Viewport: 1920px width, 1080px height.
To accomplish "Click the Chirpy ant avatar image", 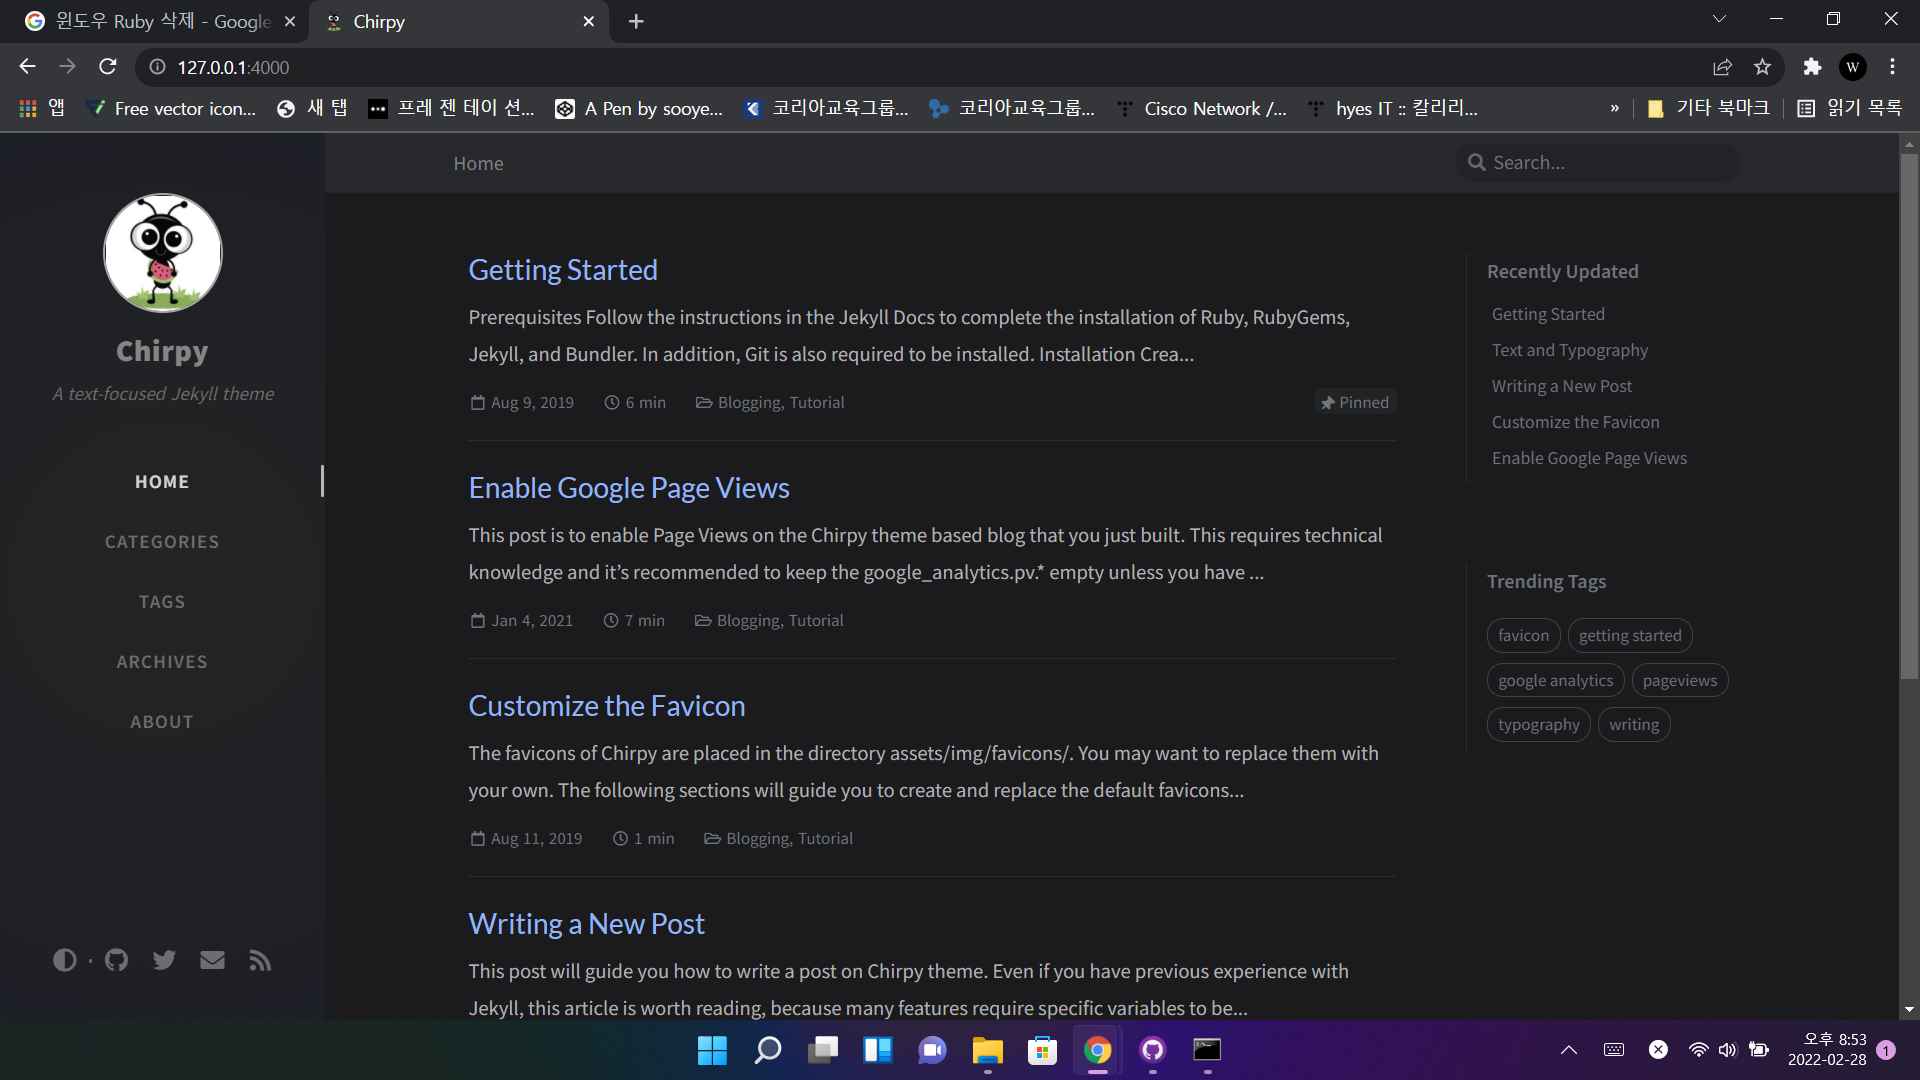I will click(163, 253).
